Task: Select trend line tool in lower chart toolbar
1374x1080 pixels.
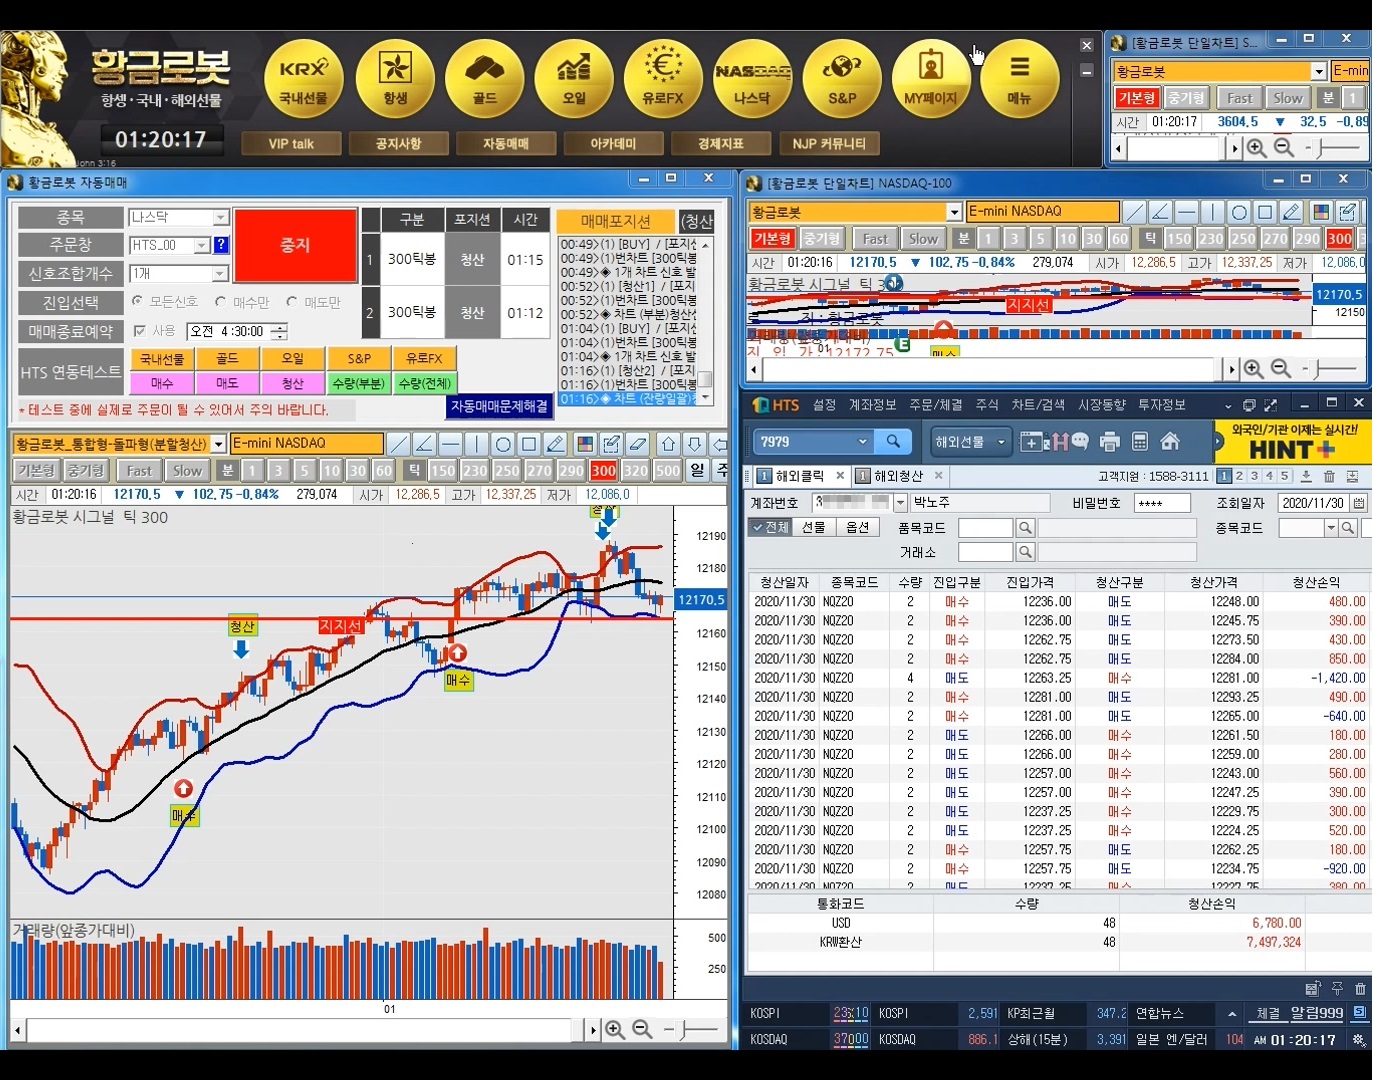Action: point(398,444)
